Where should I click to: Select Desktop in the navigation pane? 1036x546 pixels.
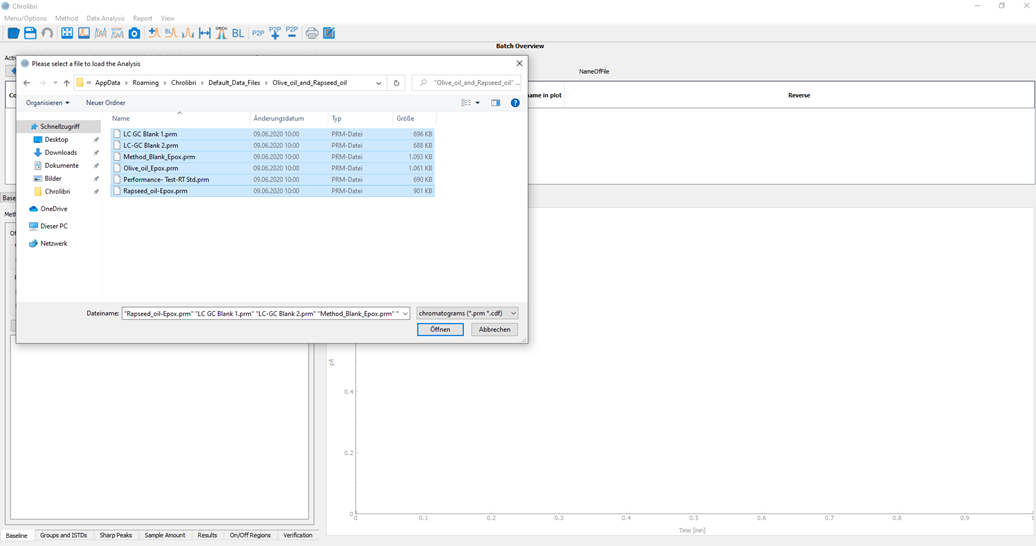point(56,139)
